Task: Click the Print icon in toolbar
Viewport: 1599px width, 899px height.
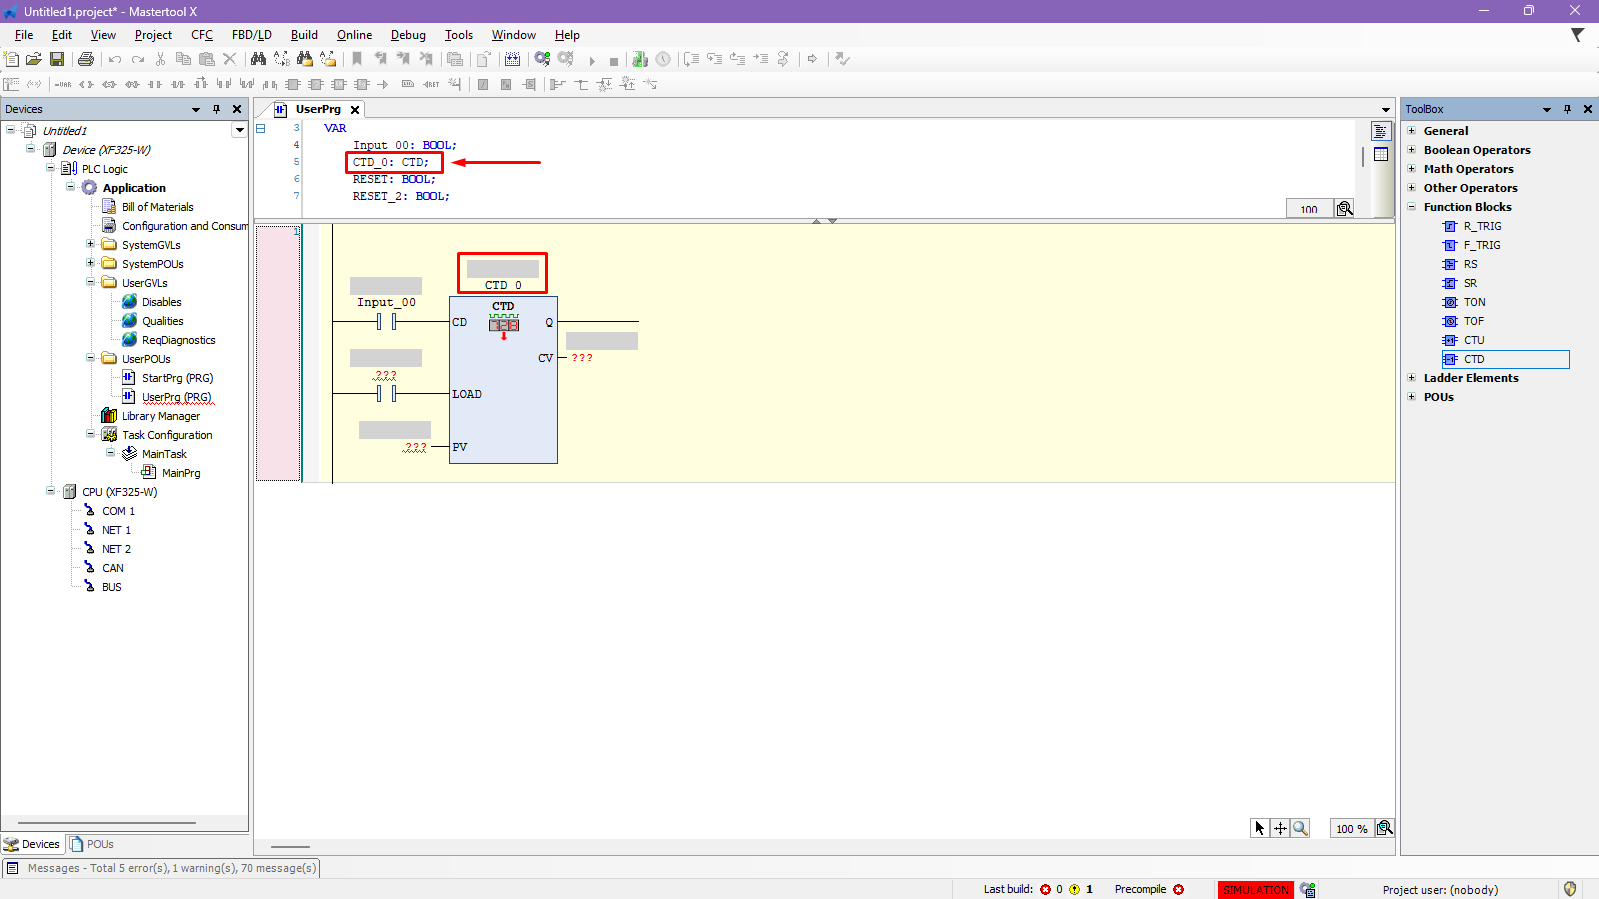Action: (x=86, y=60)
